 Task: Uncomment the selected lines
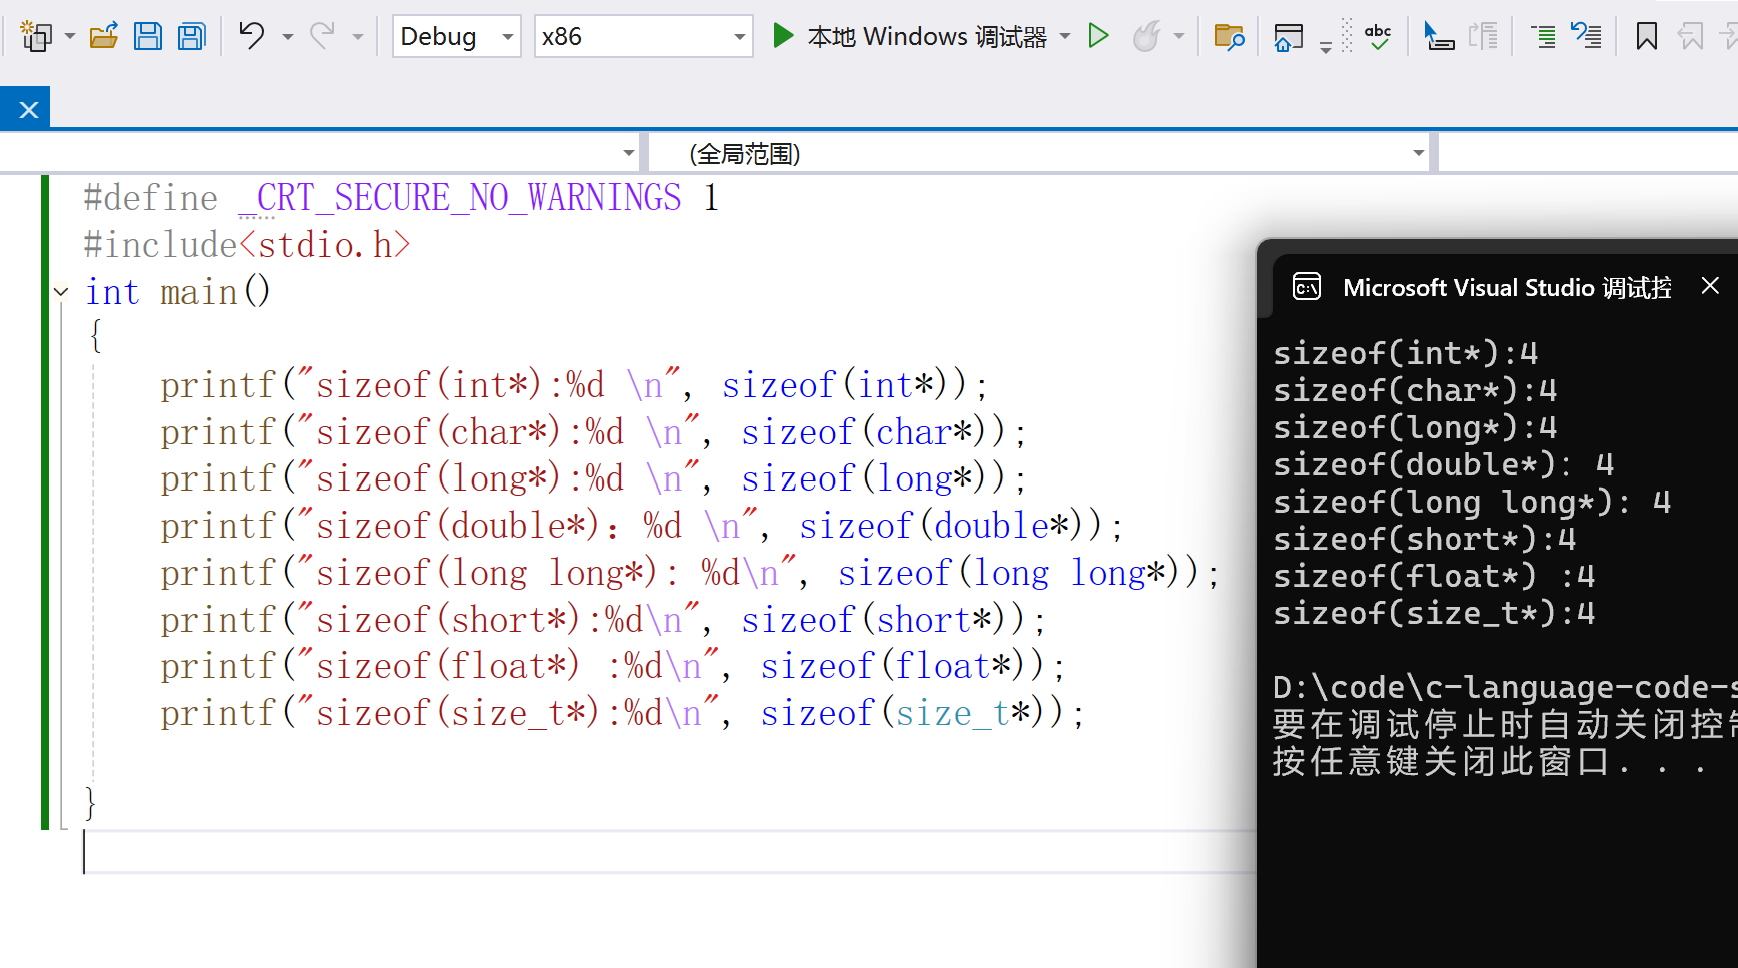coord(1586,37)
